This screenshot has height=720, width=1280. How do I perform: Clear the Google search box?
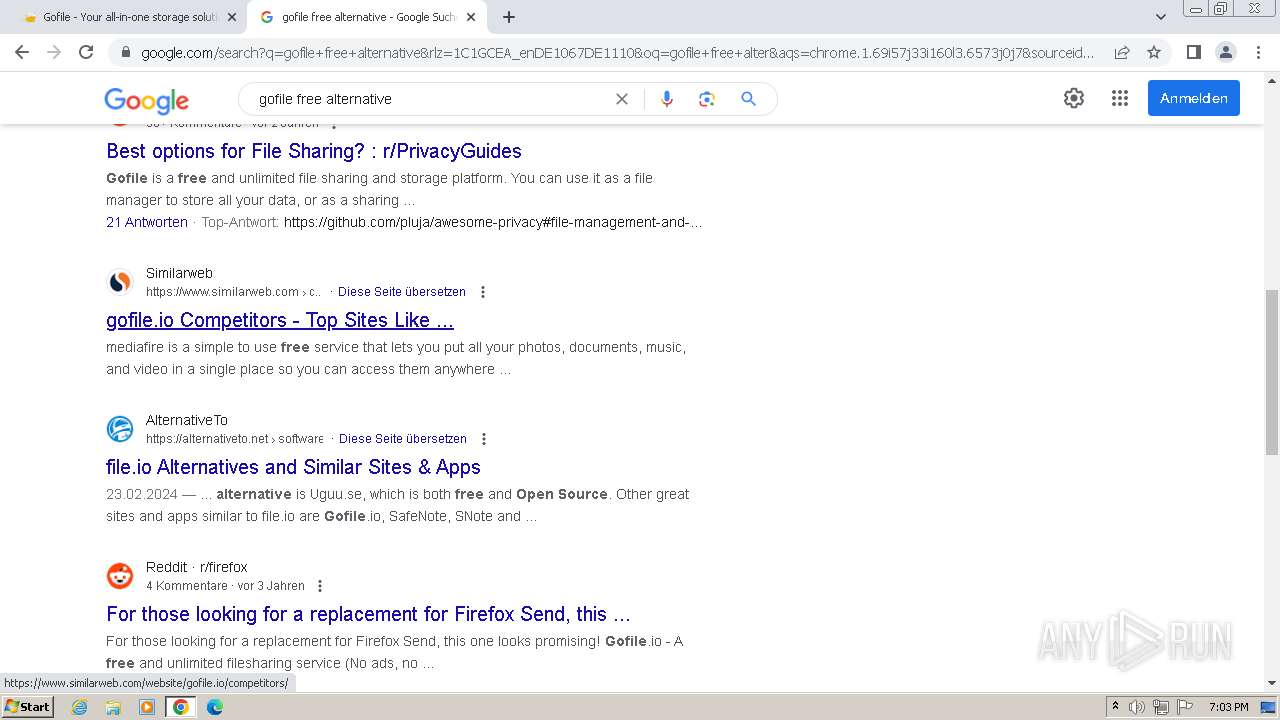pos(622,99)
